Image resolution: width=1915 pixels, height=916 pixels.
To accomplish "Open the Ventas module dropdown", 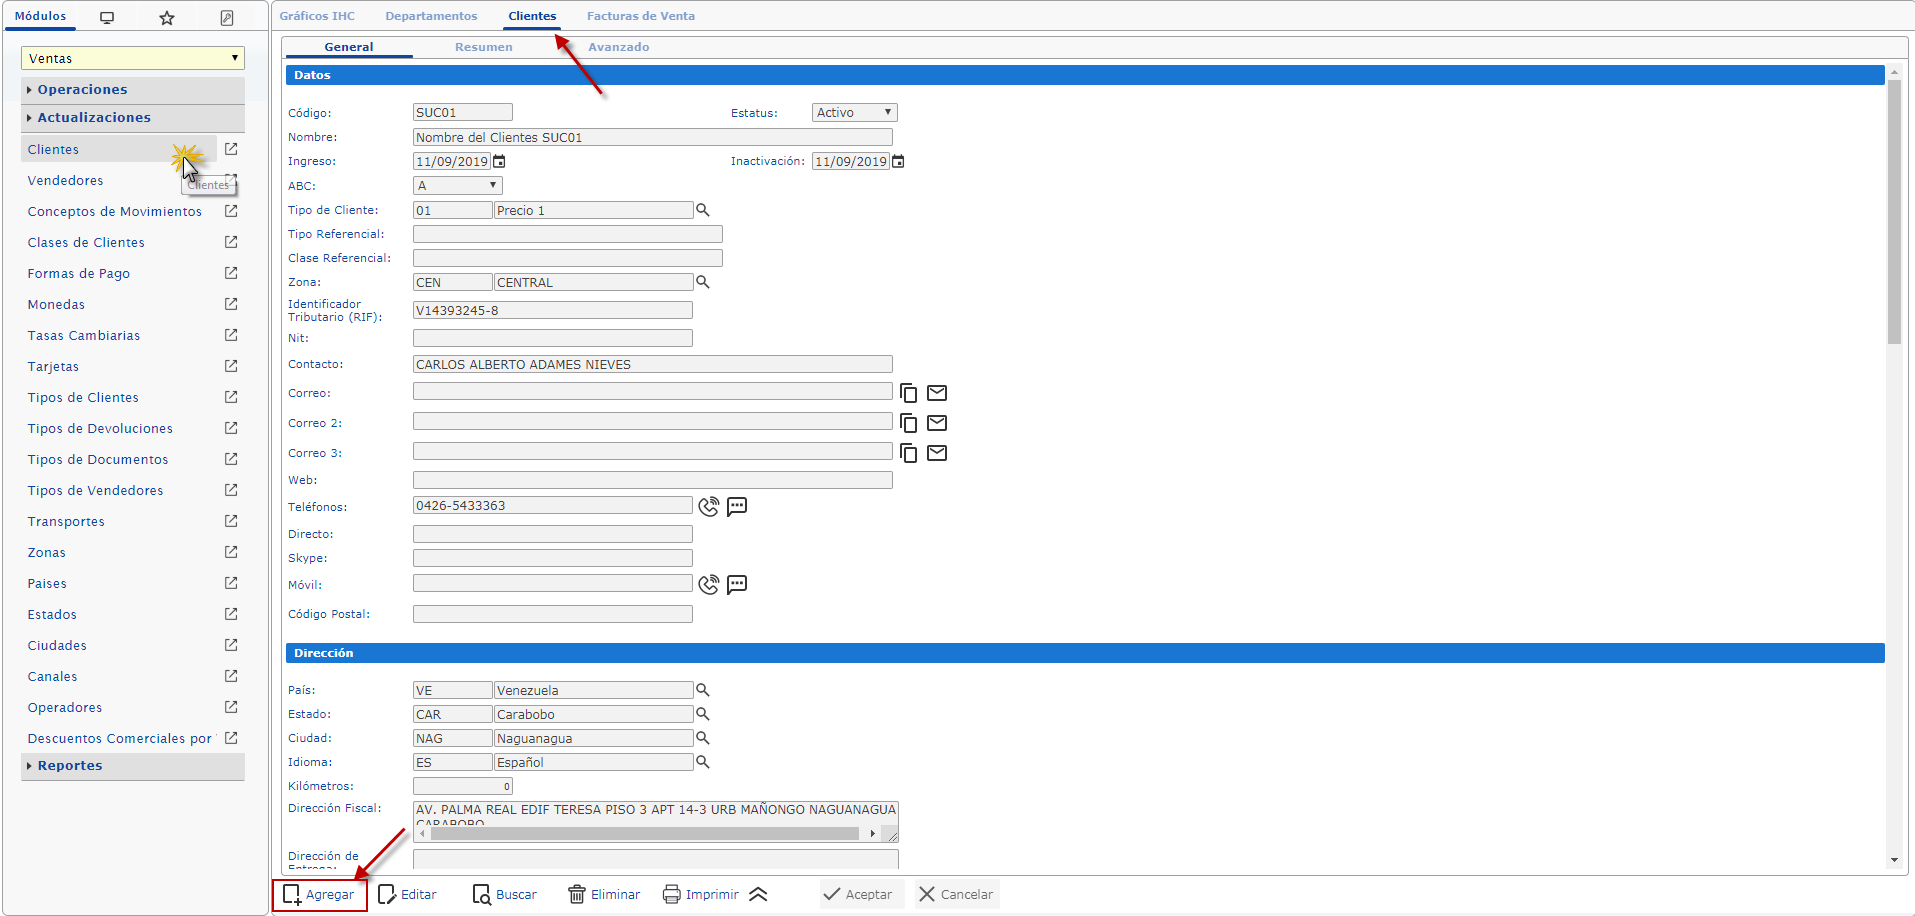I will [133, 58].
